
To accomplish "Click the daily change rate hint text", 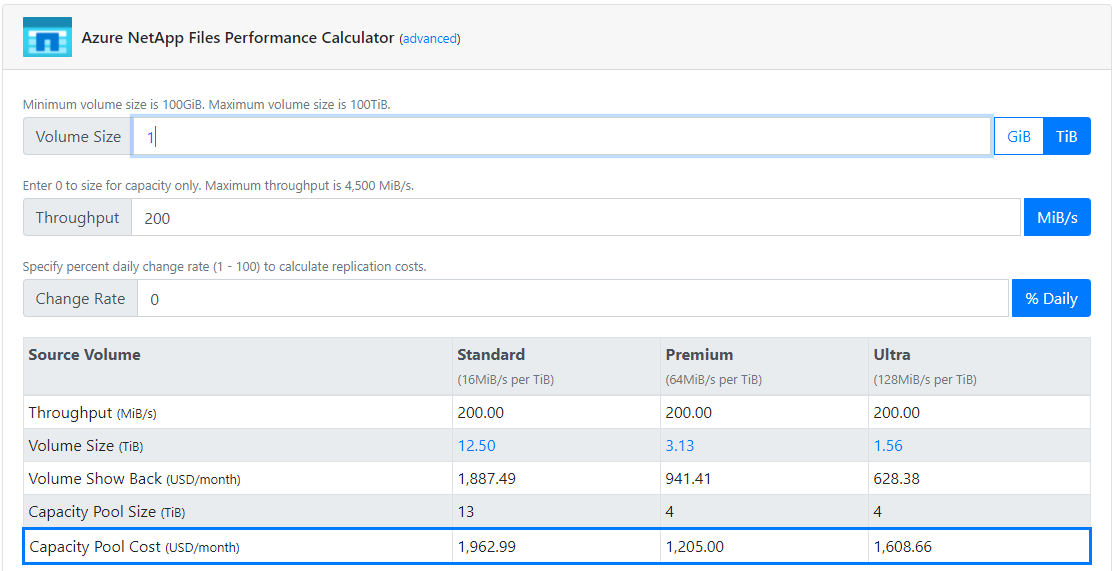I will 224,267.
